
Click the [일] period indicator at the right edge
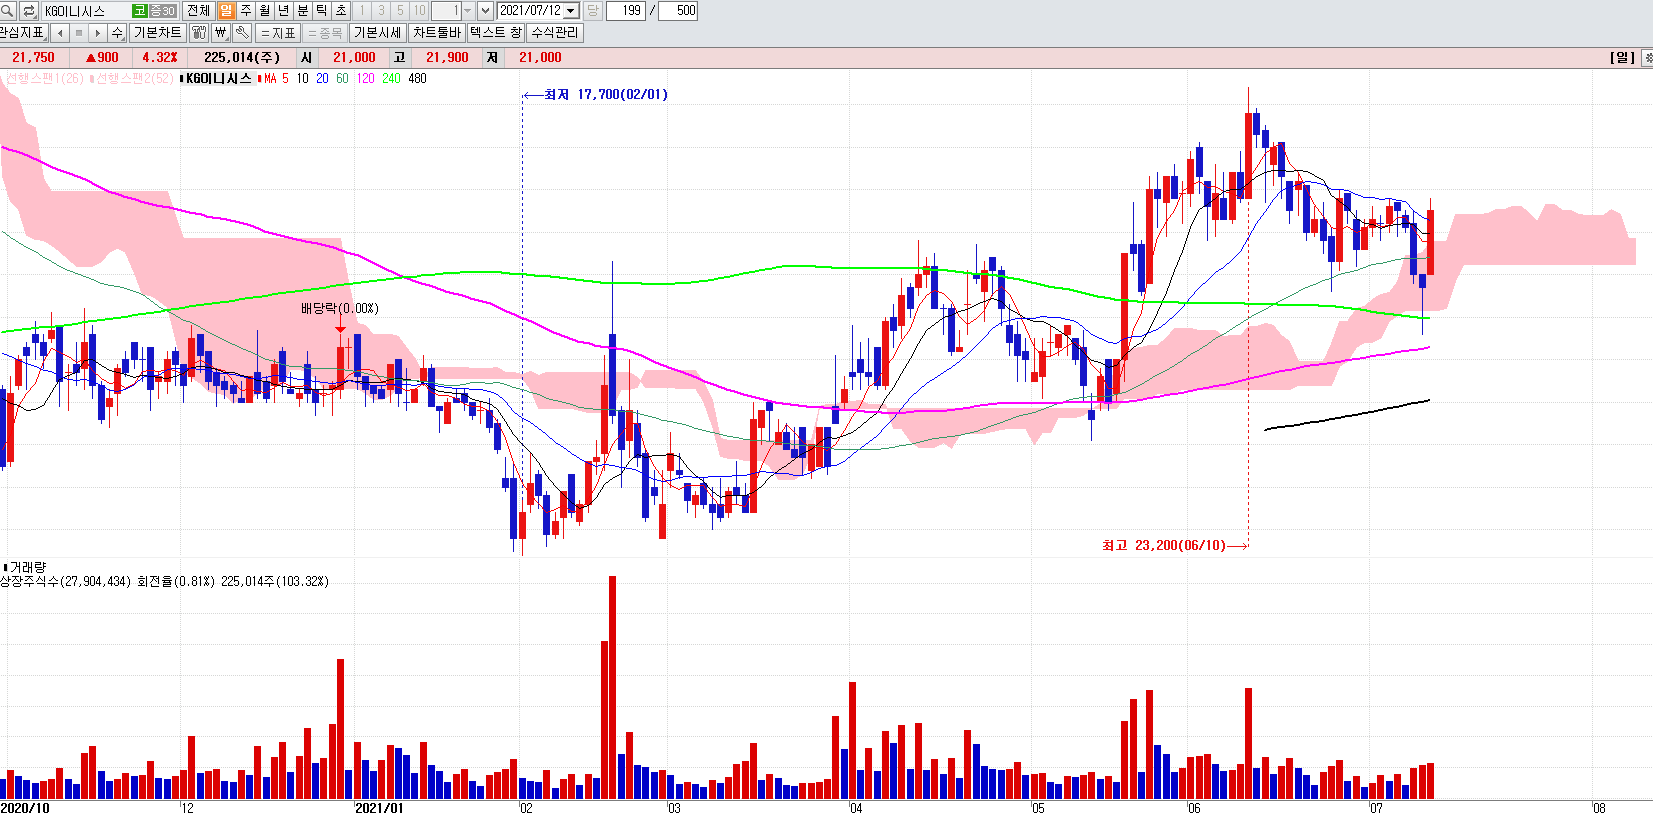[1622, 57]
